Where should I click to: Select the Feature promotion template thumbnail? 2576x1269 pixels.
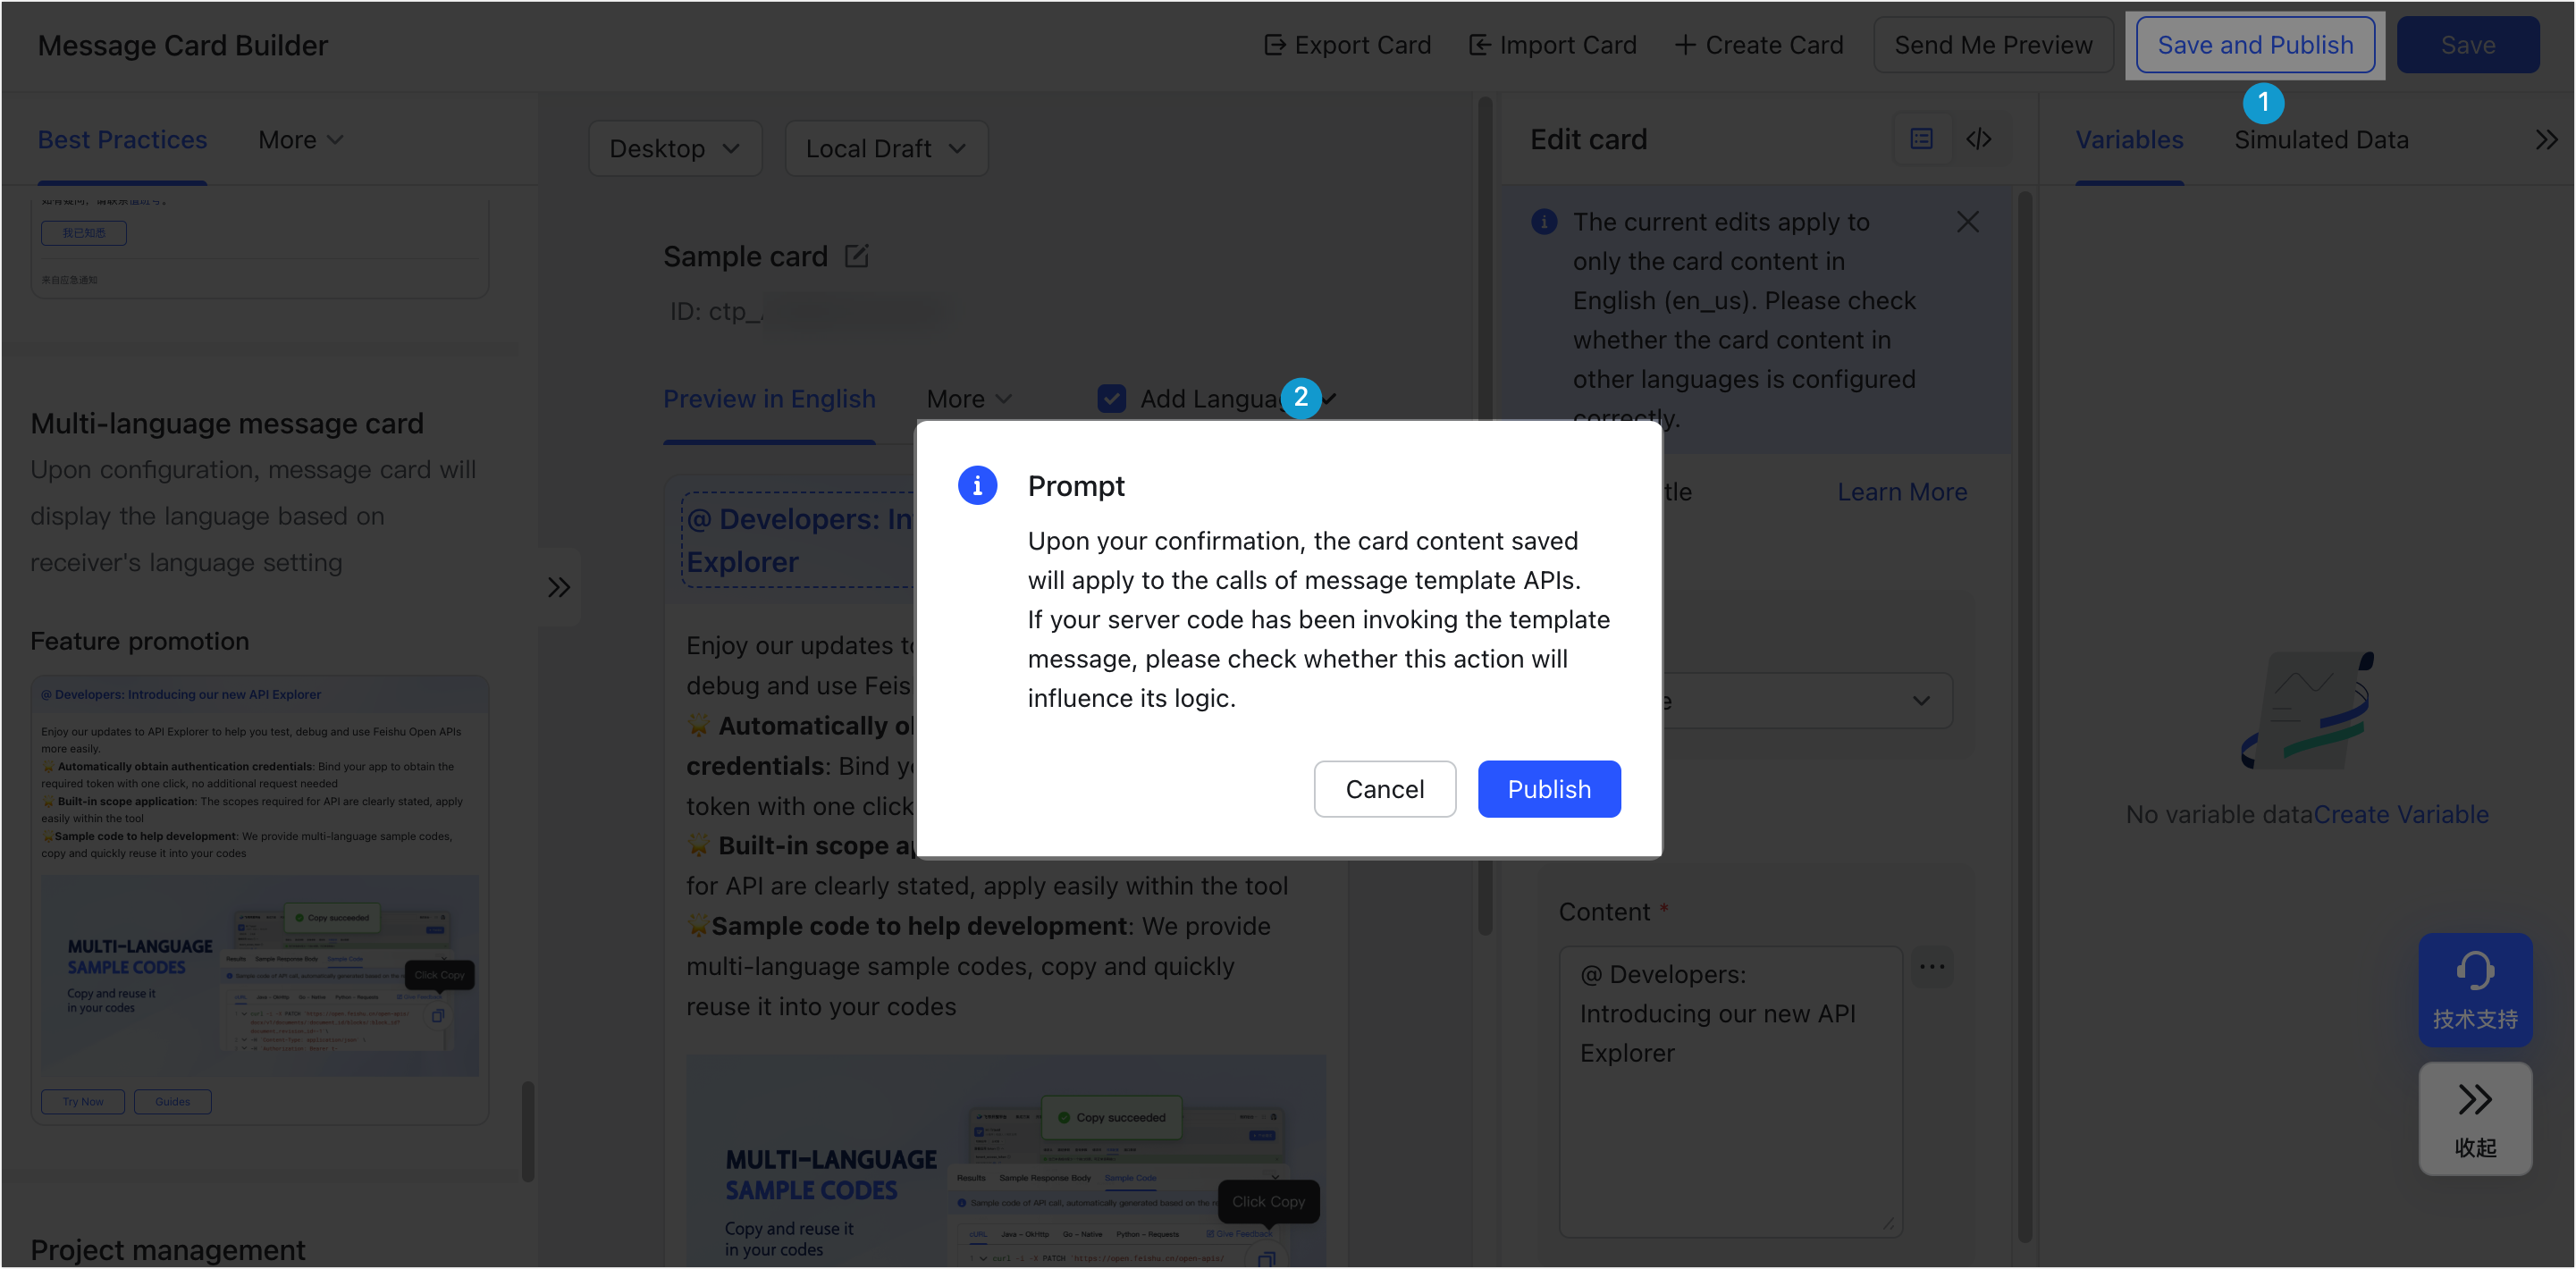(x=260, y=899)
